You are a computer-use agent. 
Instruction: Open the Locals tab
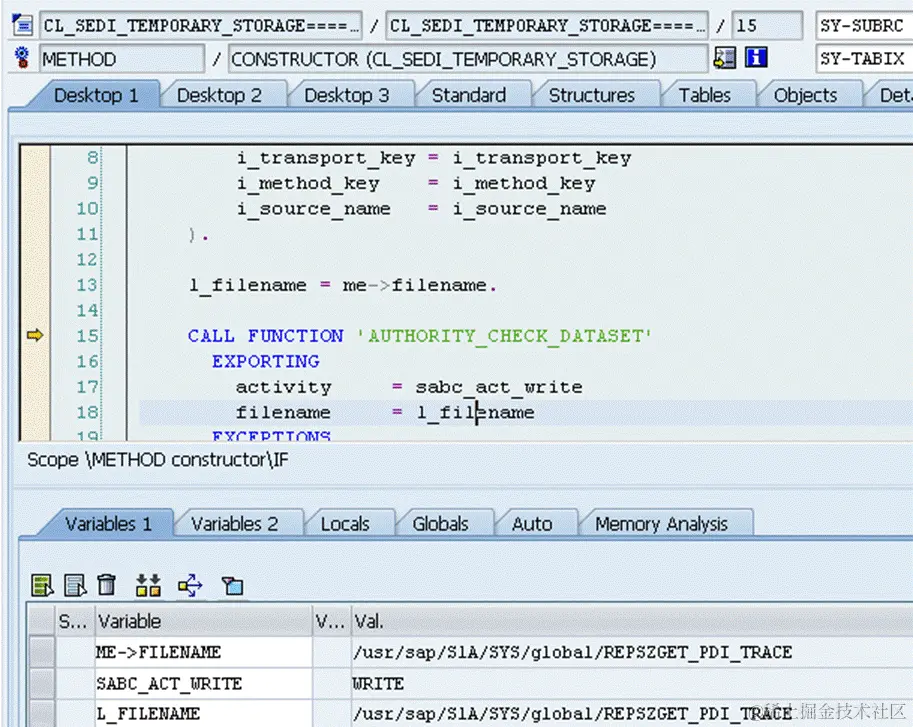[345, 523]
